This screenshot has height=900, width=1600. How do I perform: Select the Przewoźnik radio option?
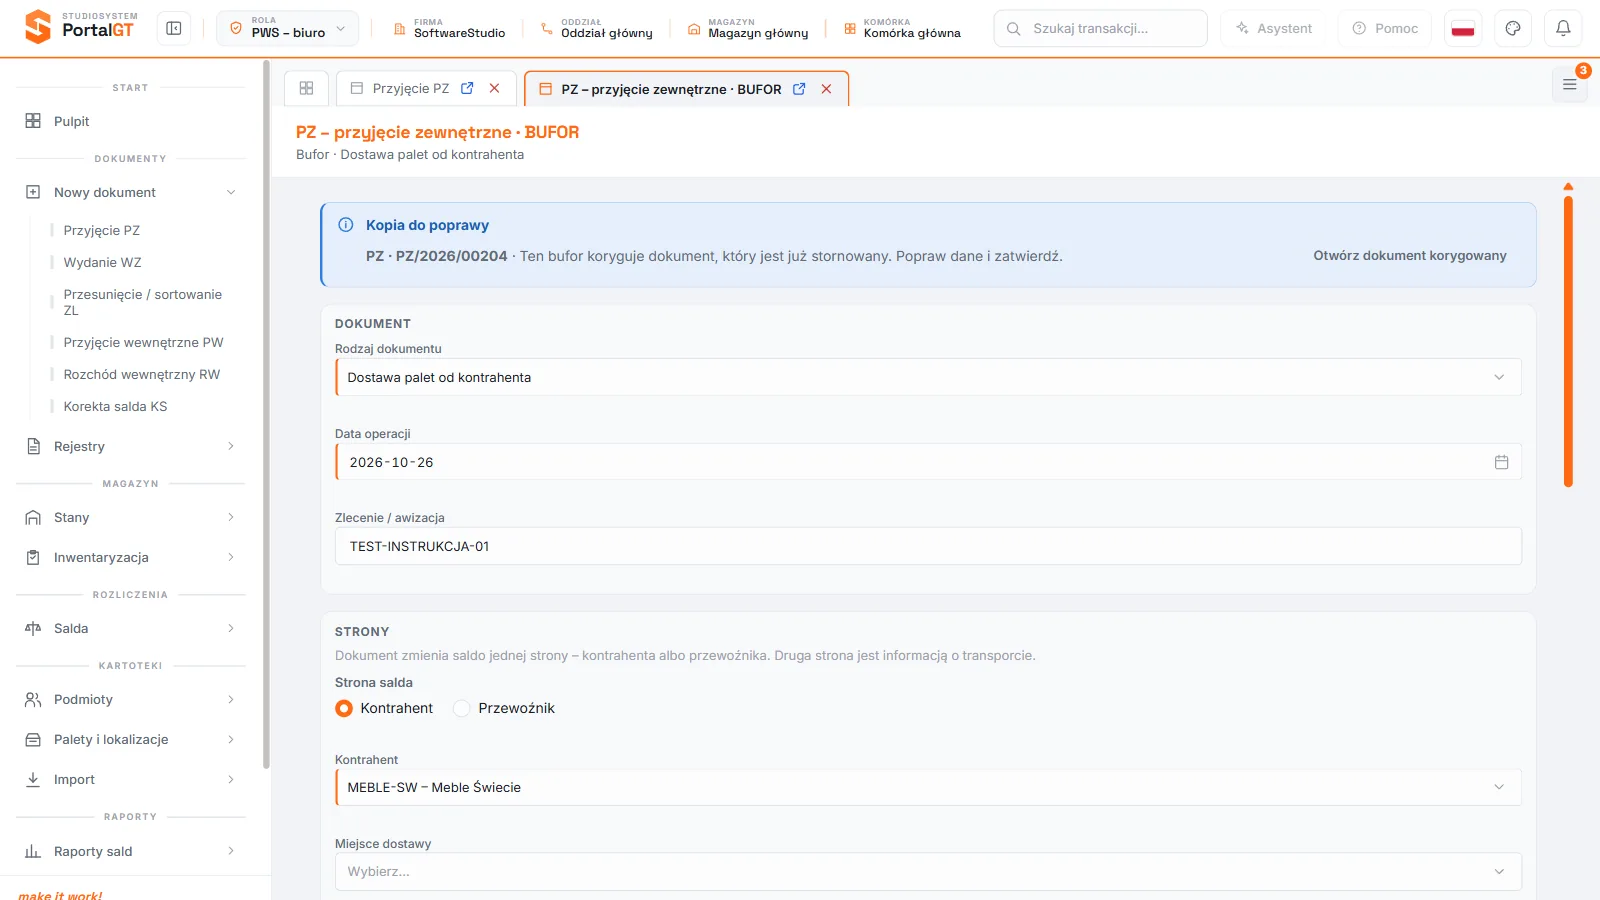462,708
